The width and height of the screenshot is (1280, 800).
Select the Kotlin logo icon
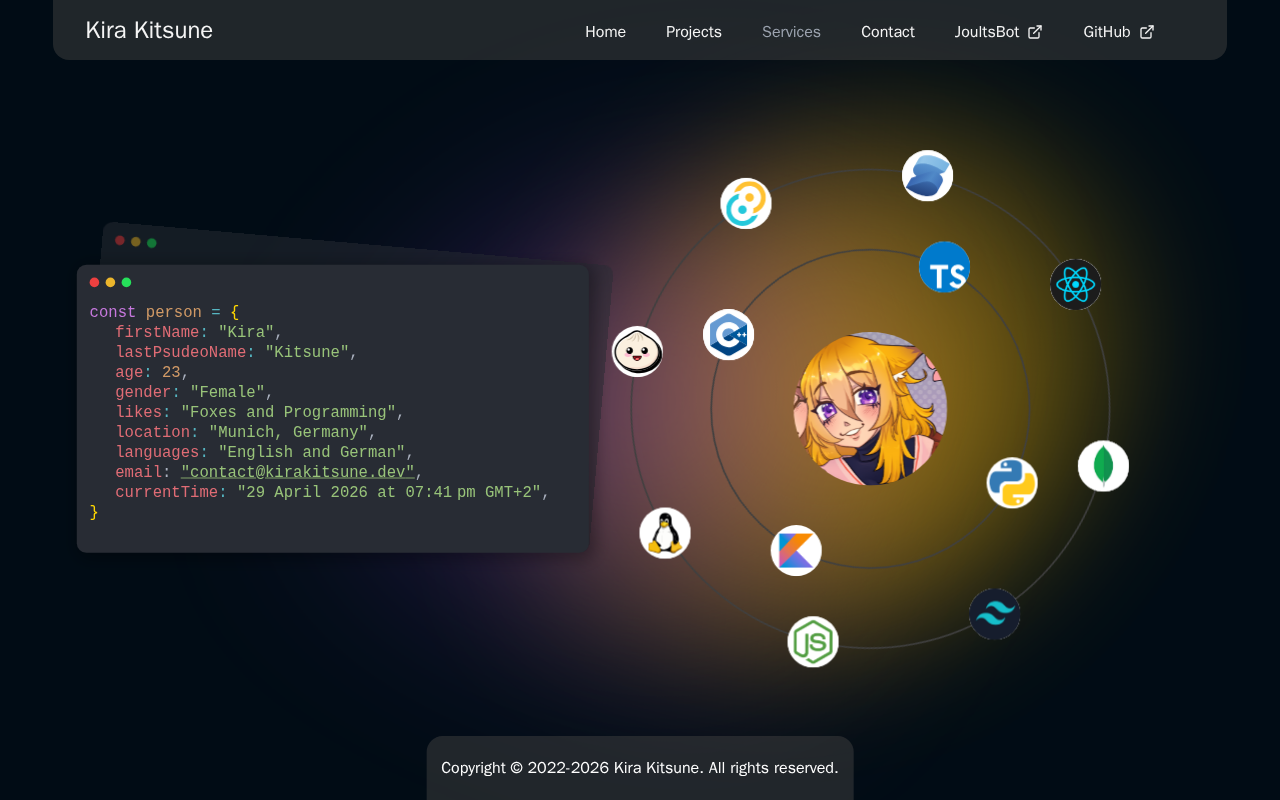click(796, 551)
